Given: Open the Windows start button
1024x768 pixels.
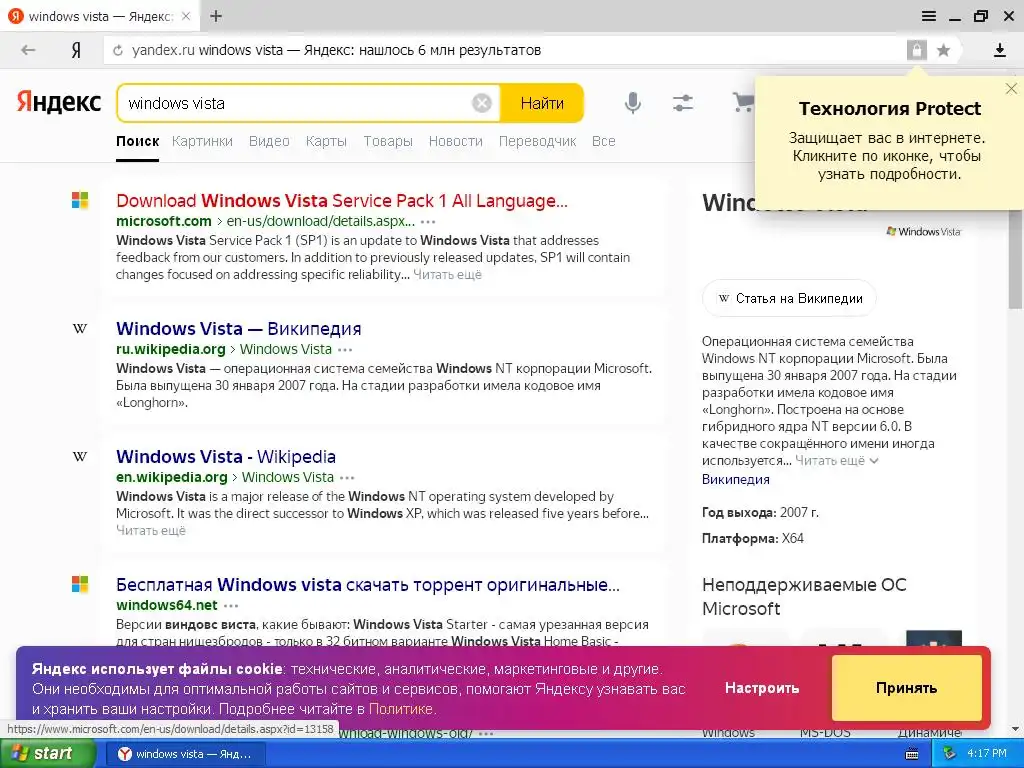Looking at the screenshot, I should (47, 754).
